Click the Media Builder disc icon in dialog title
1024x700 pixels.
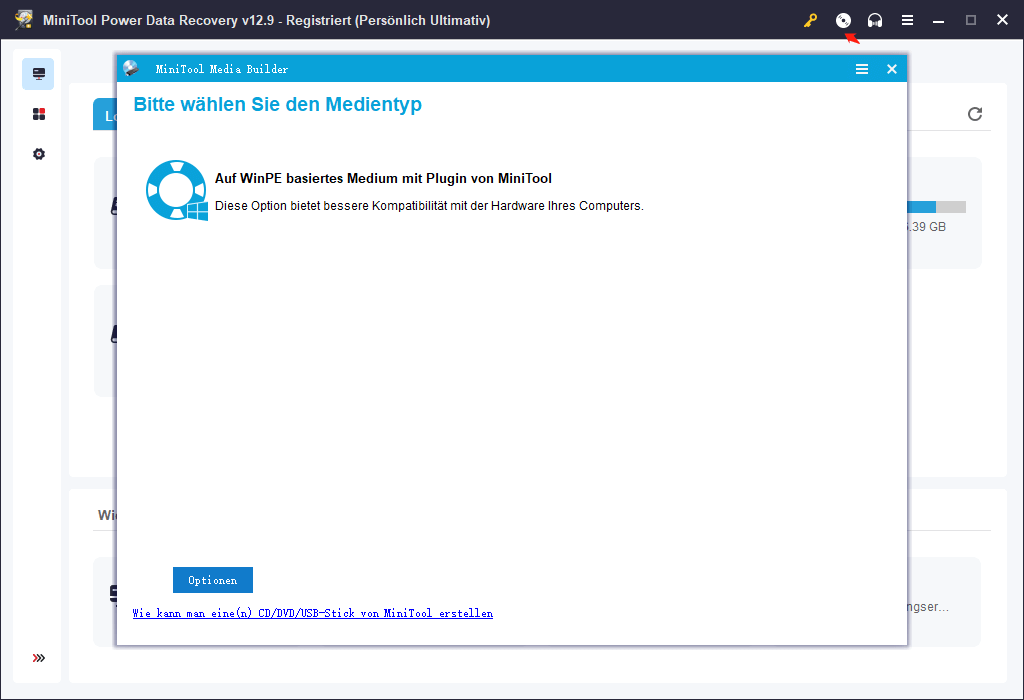pyautogui.click(x=131, y=69)
